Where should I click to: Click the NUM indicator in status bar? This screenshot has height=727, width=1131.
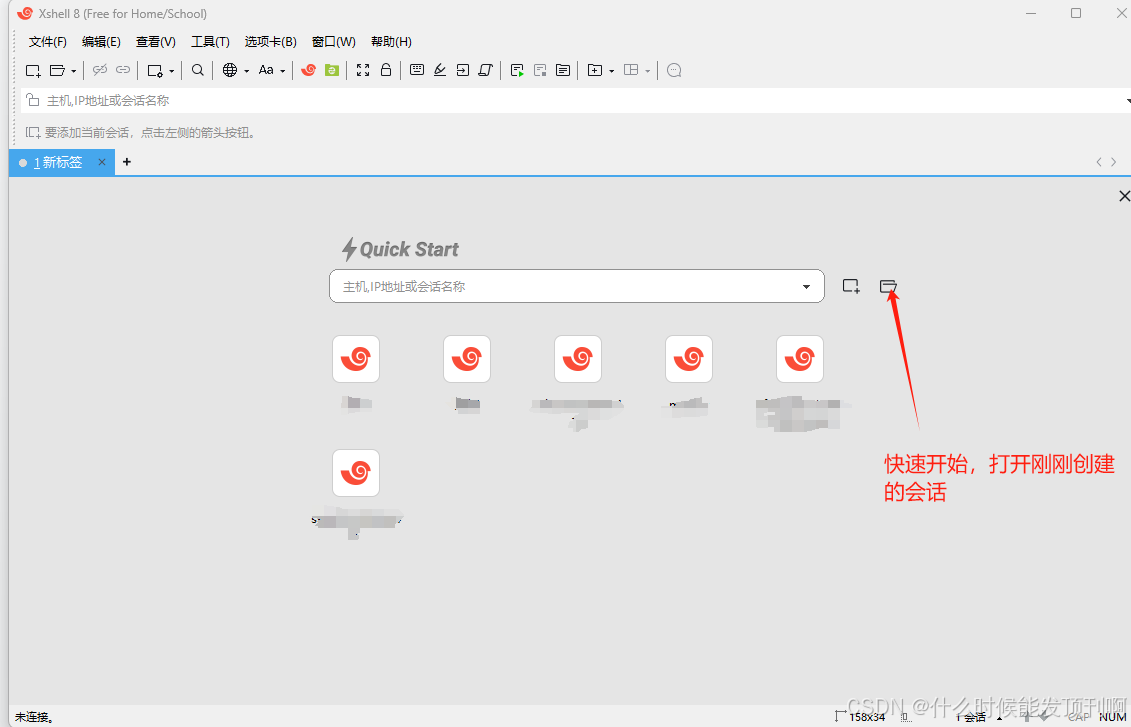click(x=1113, y=717)
